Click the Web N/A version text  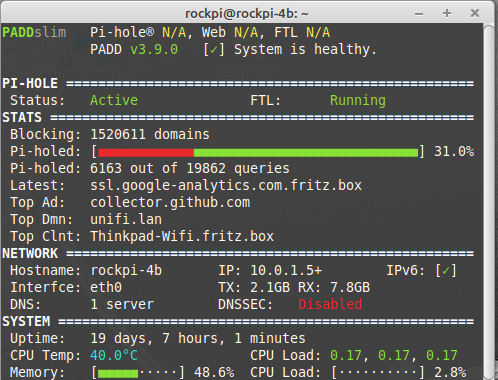click(x=230, y=33)
